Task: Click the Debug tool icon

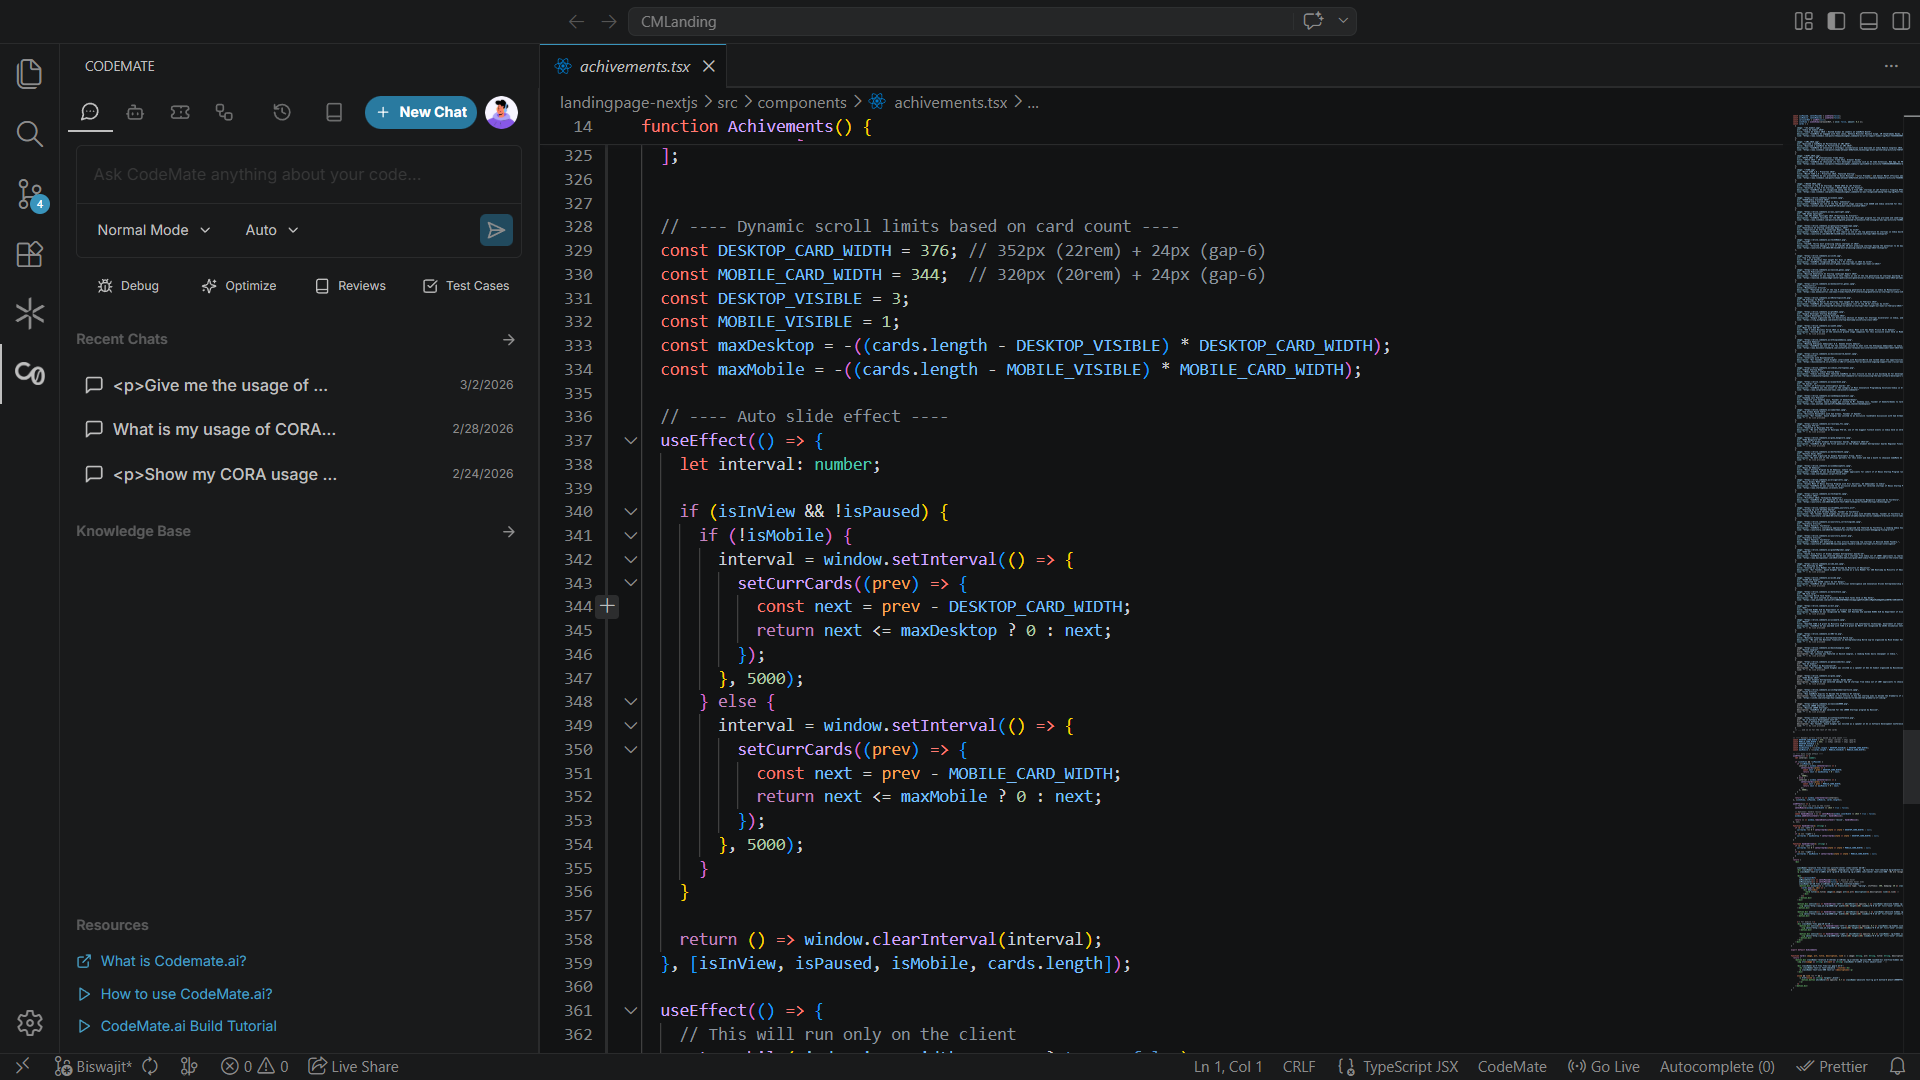Action: click(x=105, y=286)
